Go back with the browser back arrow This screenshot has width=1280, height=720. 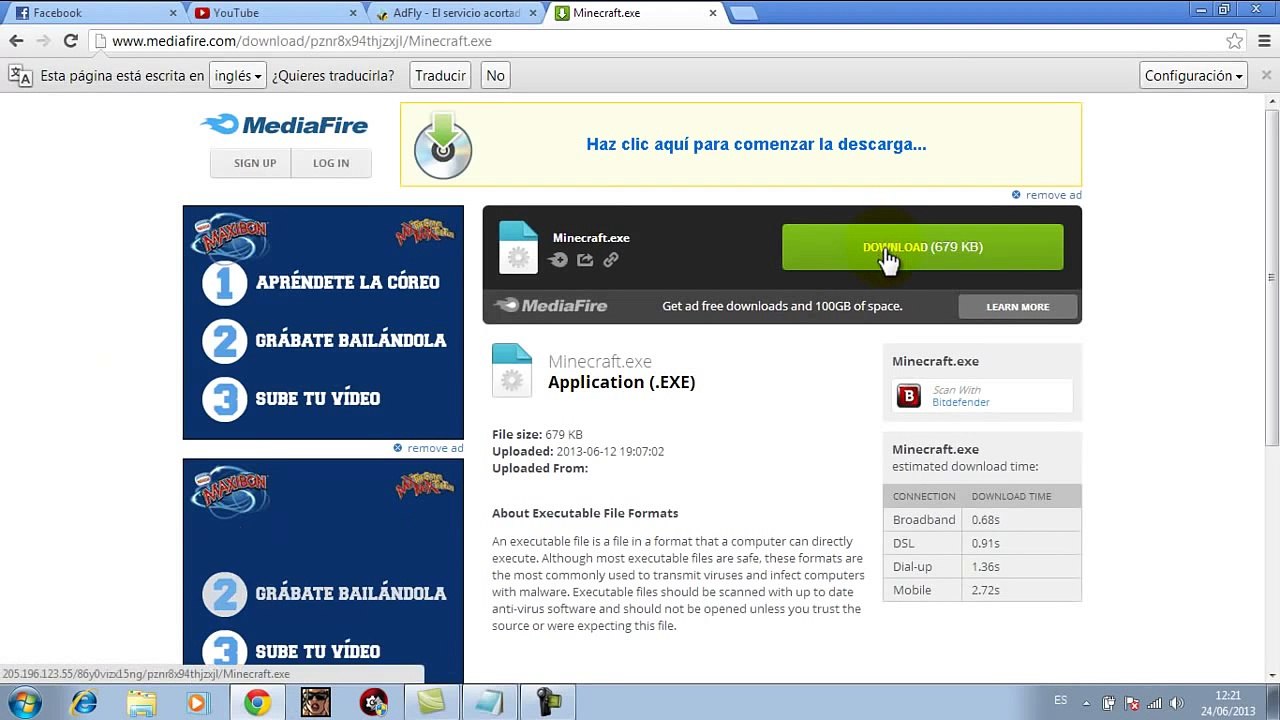click(x=16, y=41)
